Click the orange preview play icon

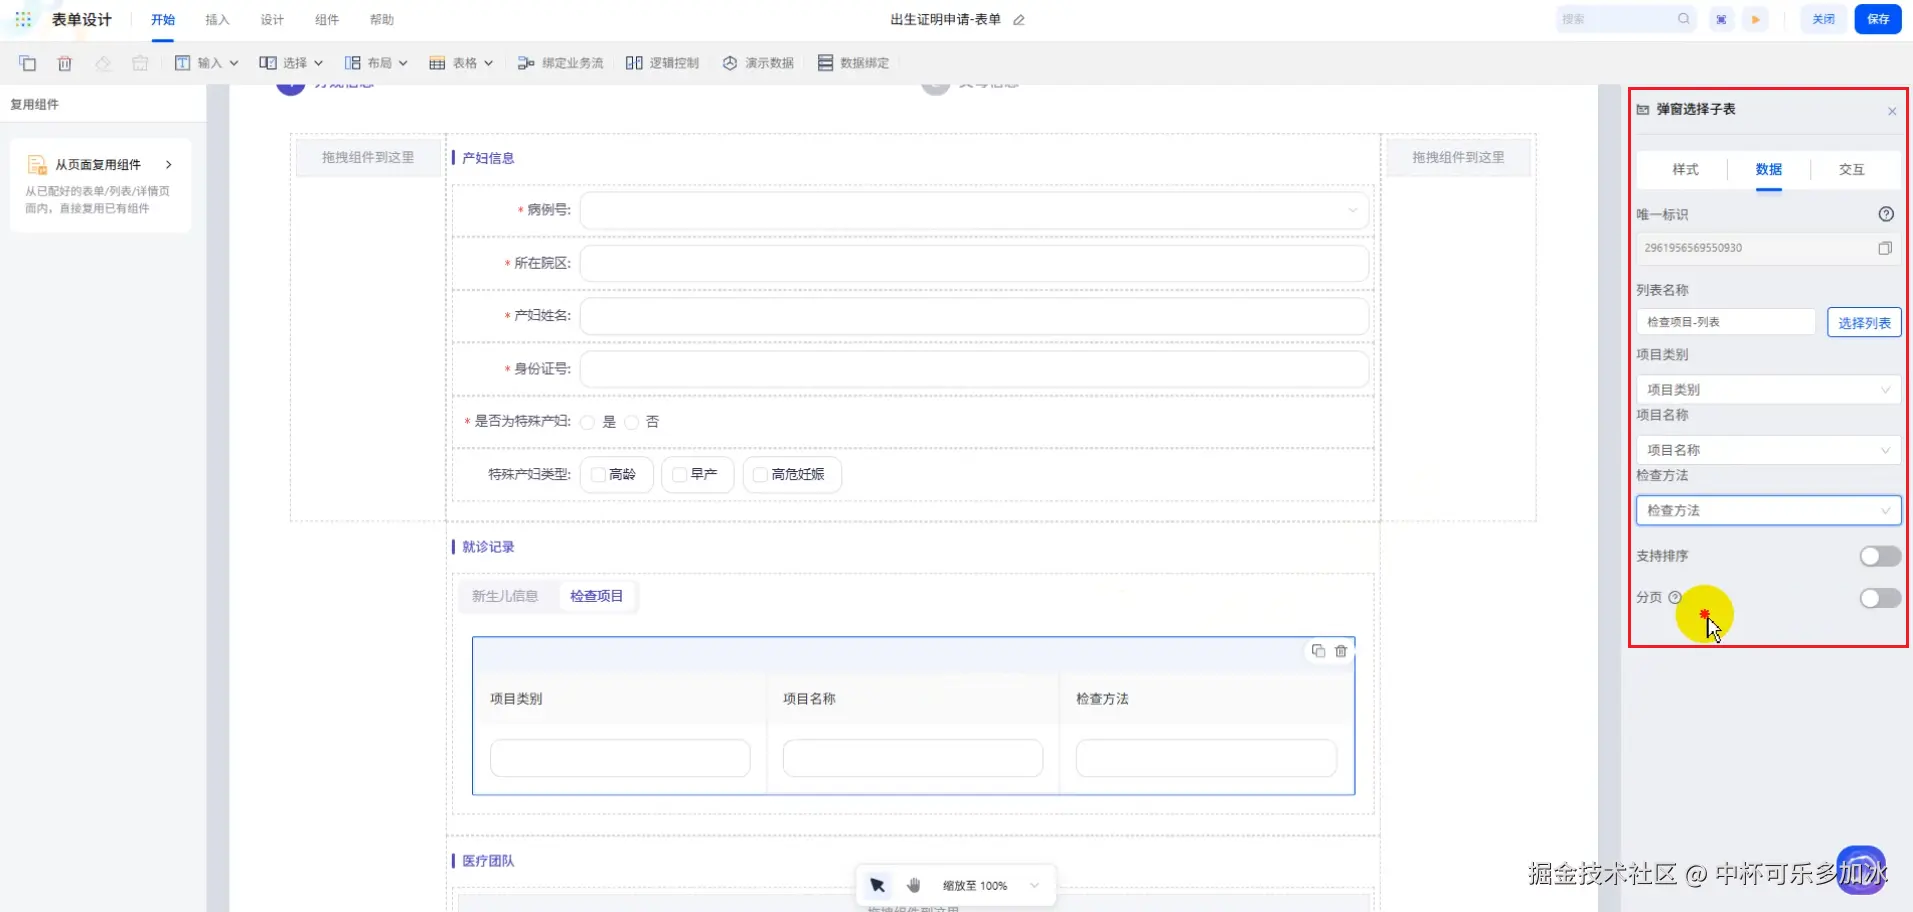pyautogui.click(x=1755, y=19)
